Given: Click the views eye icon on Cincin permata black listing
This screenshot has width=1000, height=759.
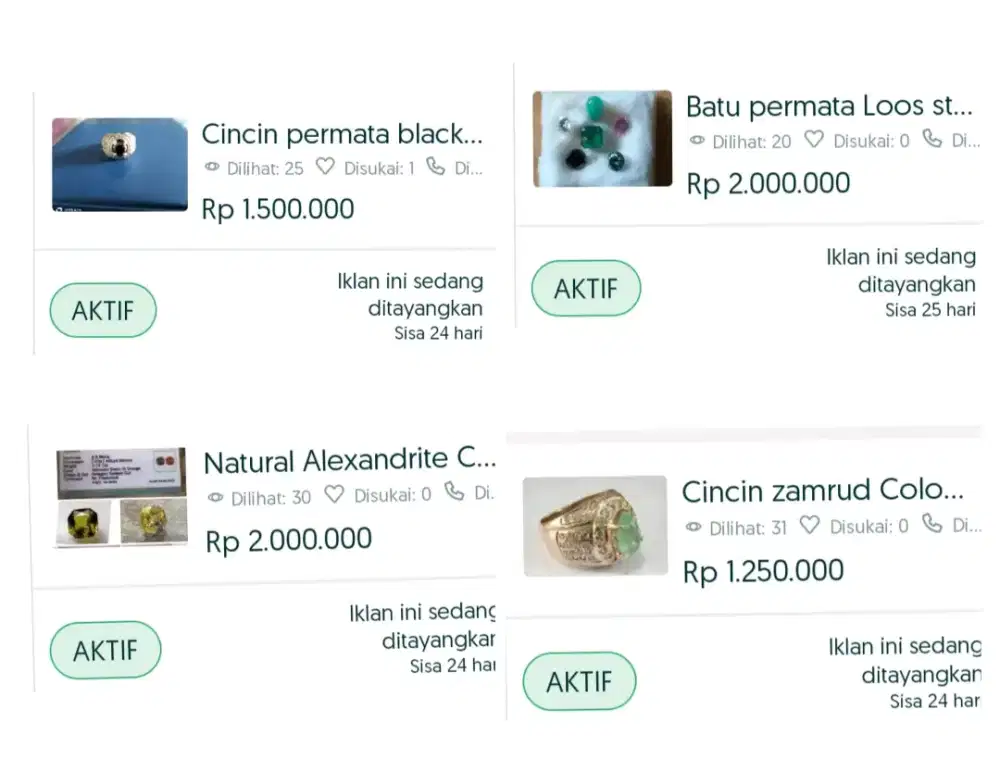Looking at the screenshot, I should pyautogui.click(x=214, y=168).
